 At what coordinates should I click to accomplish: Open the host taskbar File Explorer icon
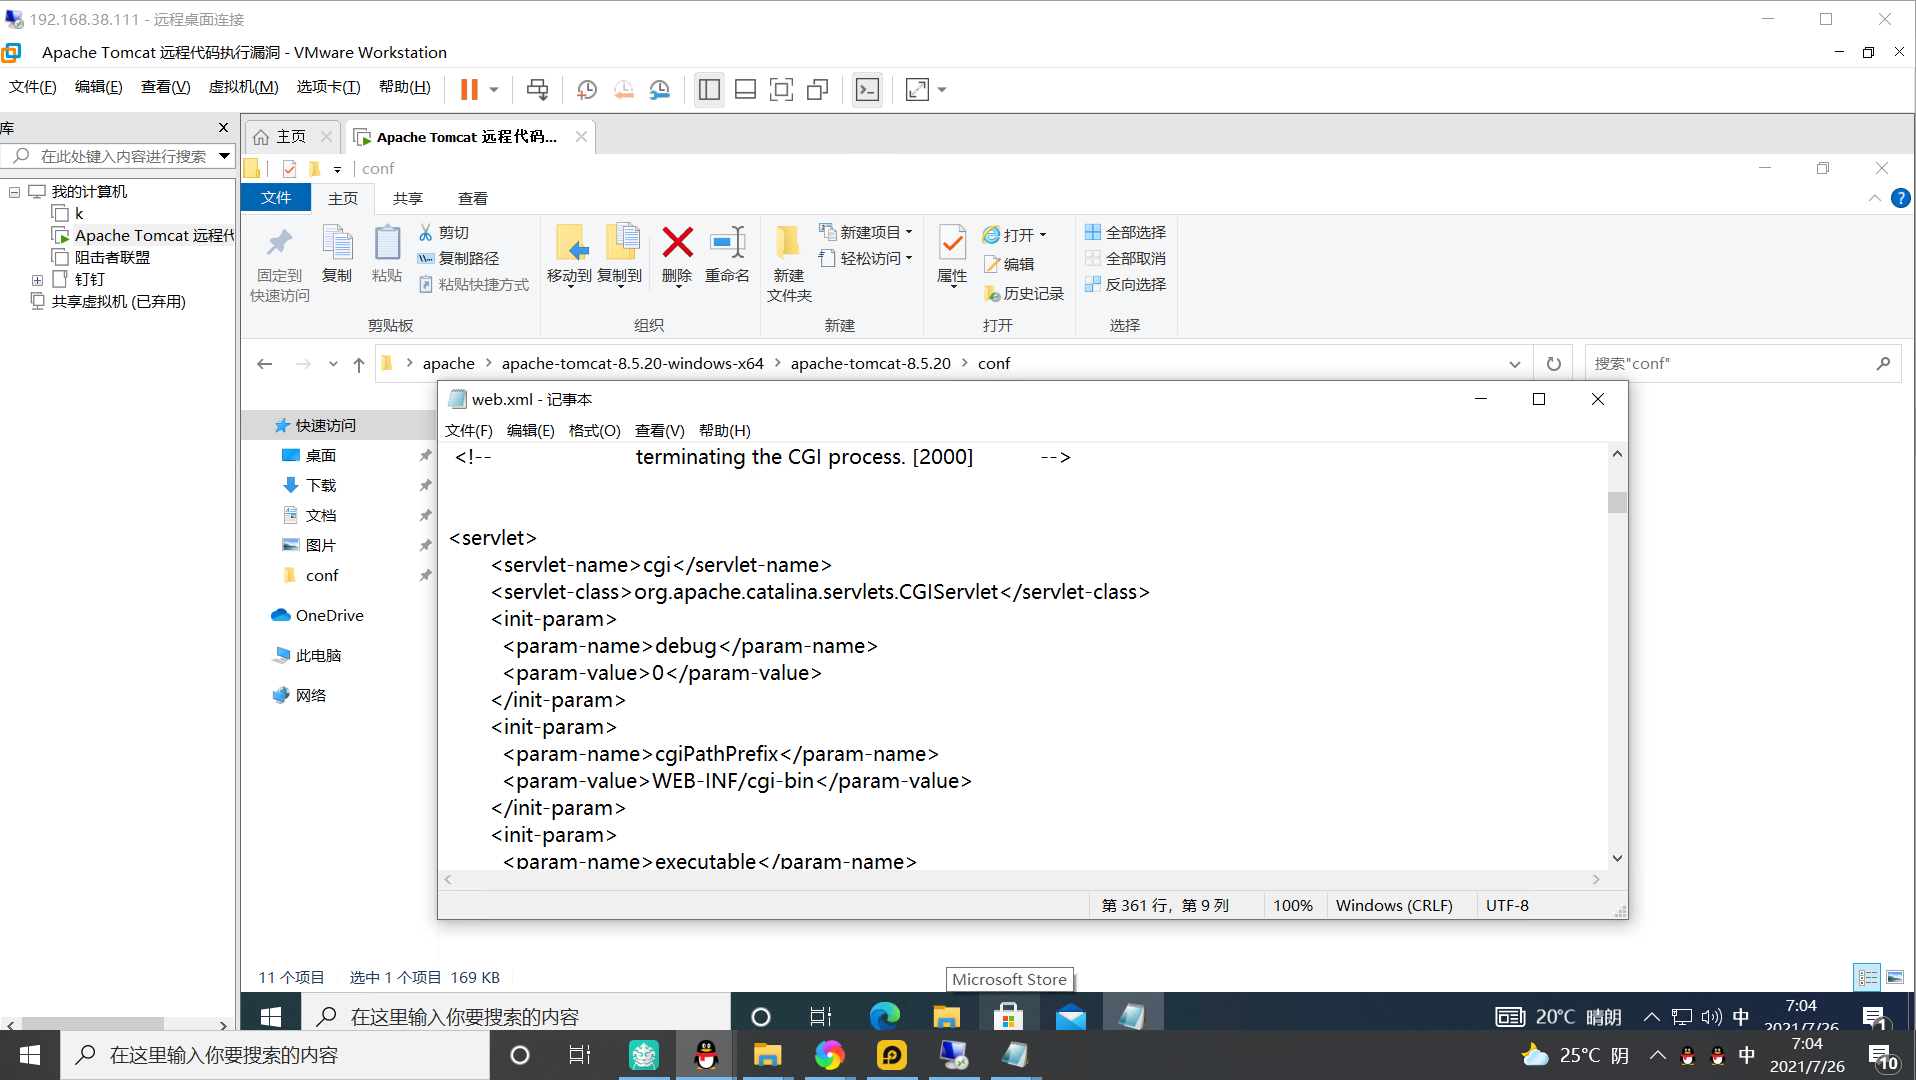click(x=767, y=1055)
